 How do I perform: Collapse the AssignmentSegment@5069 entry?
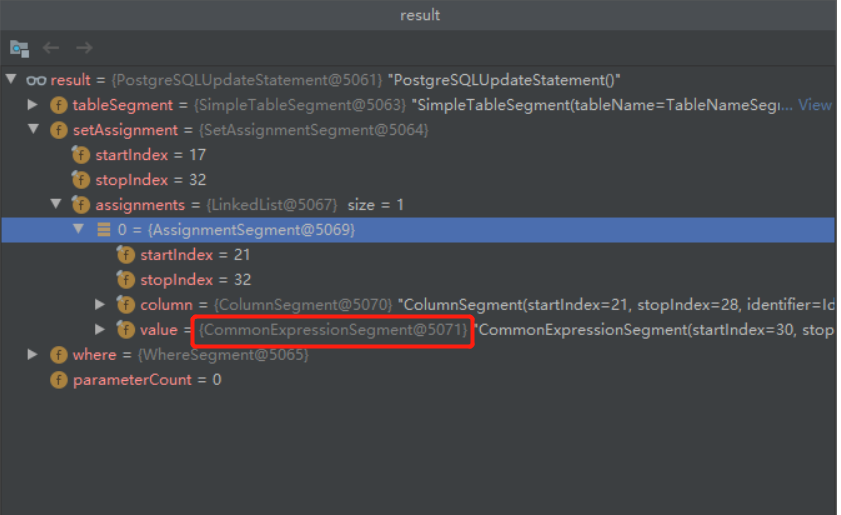click(78, 229)
